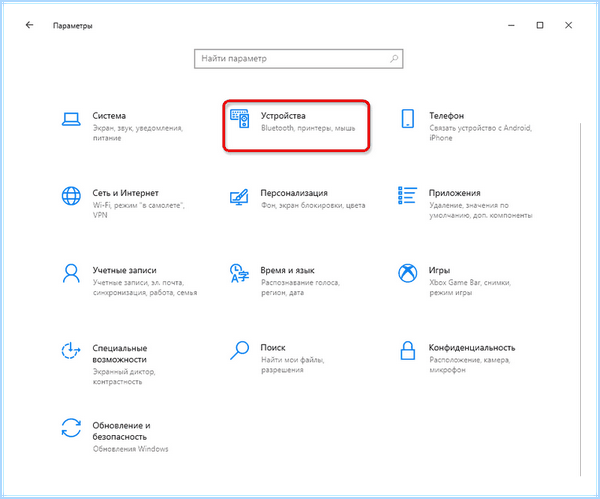Go back with the arrow button

[x=29, y=25]
